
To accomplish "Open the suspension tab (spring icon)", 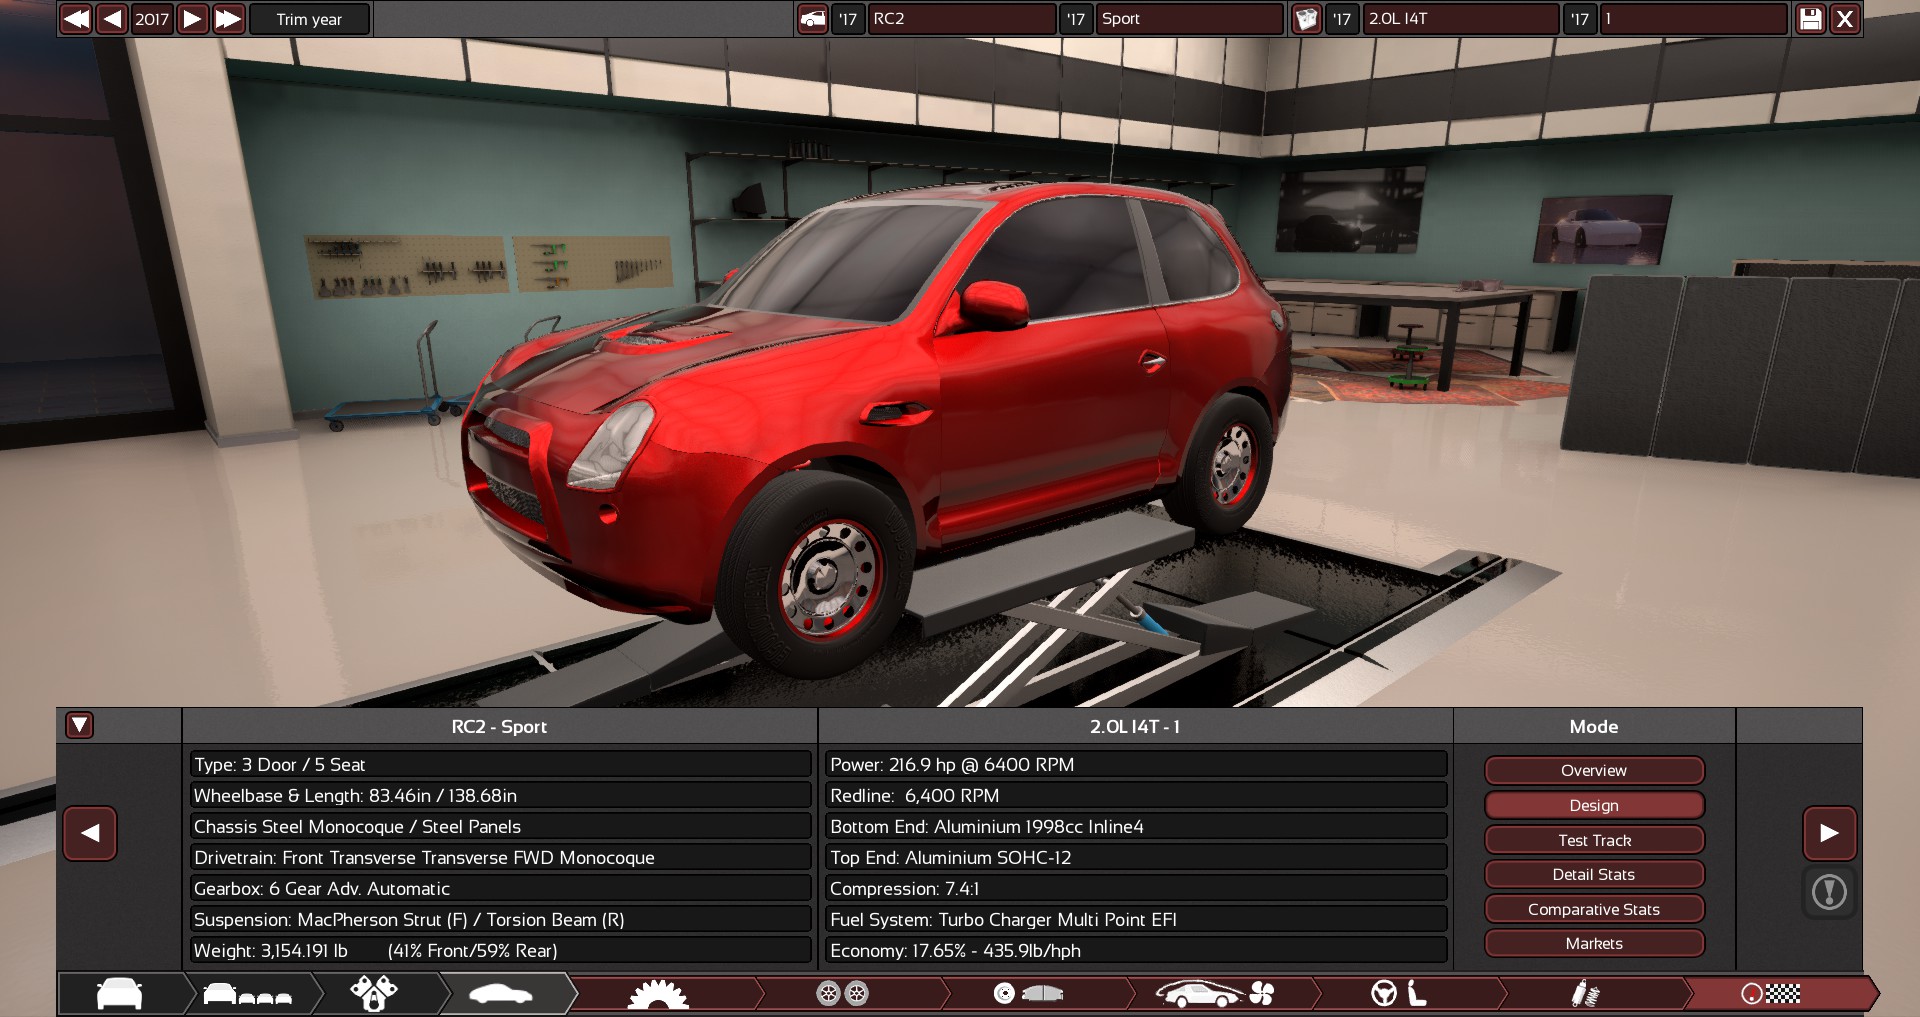I will click(1585, 994).
